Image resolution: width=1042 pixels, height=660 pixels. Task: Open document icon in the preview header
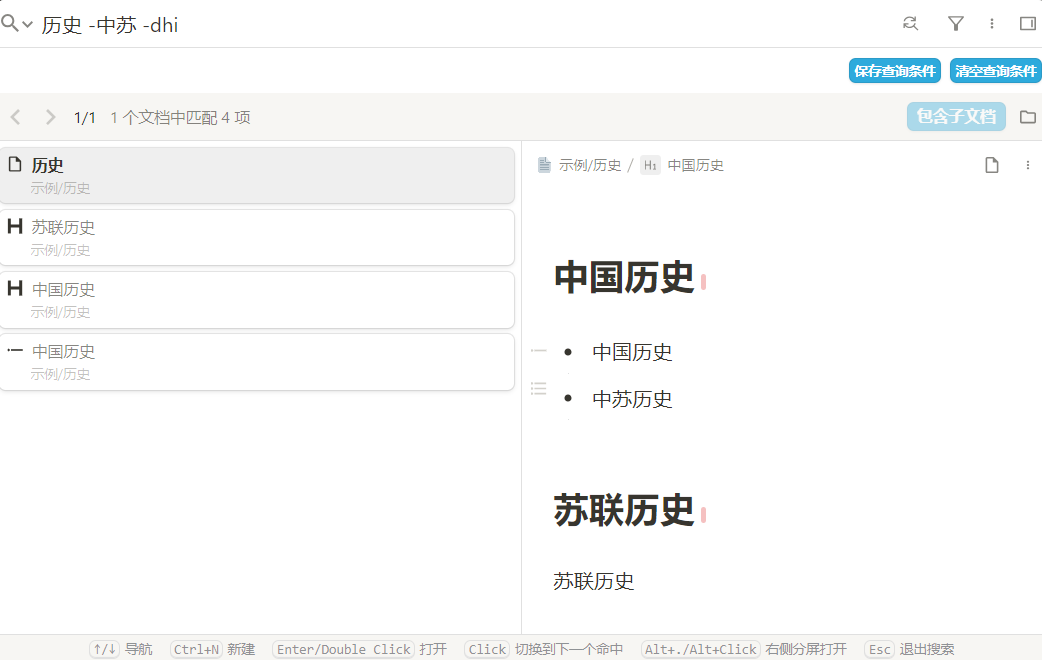click(x=991, y=165)
